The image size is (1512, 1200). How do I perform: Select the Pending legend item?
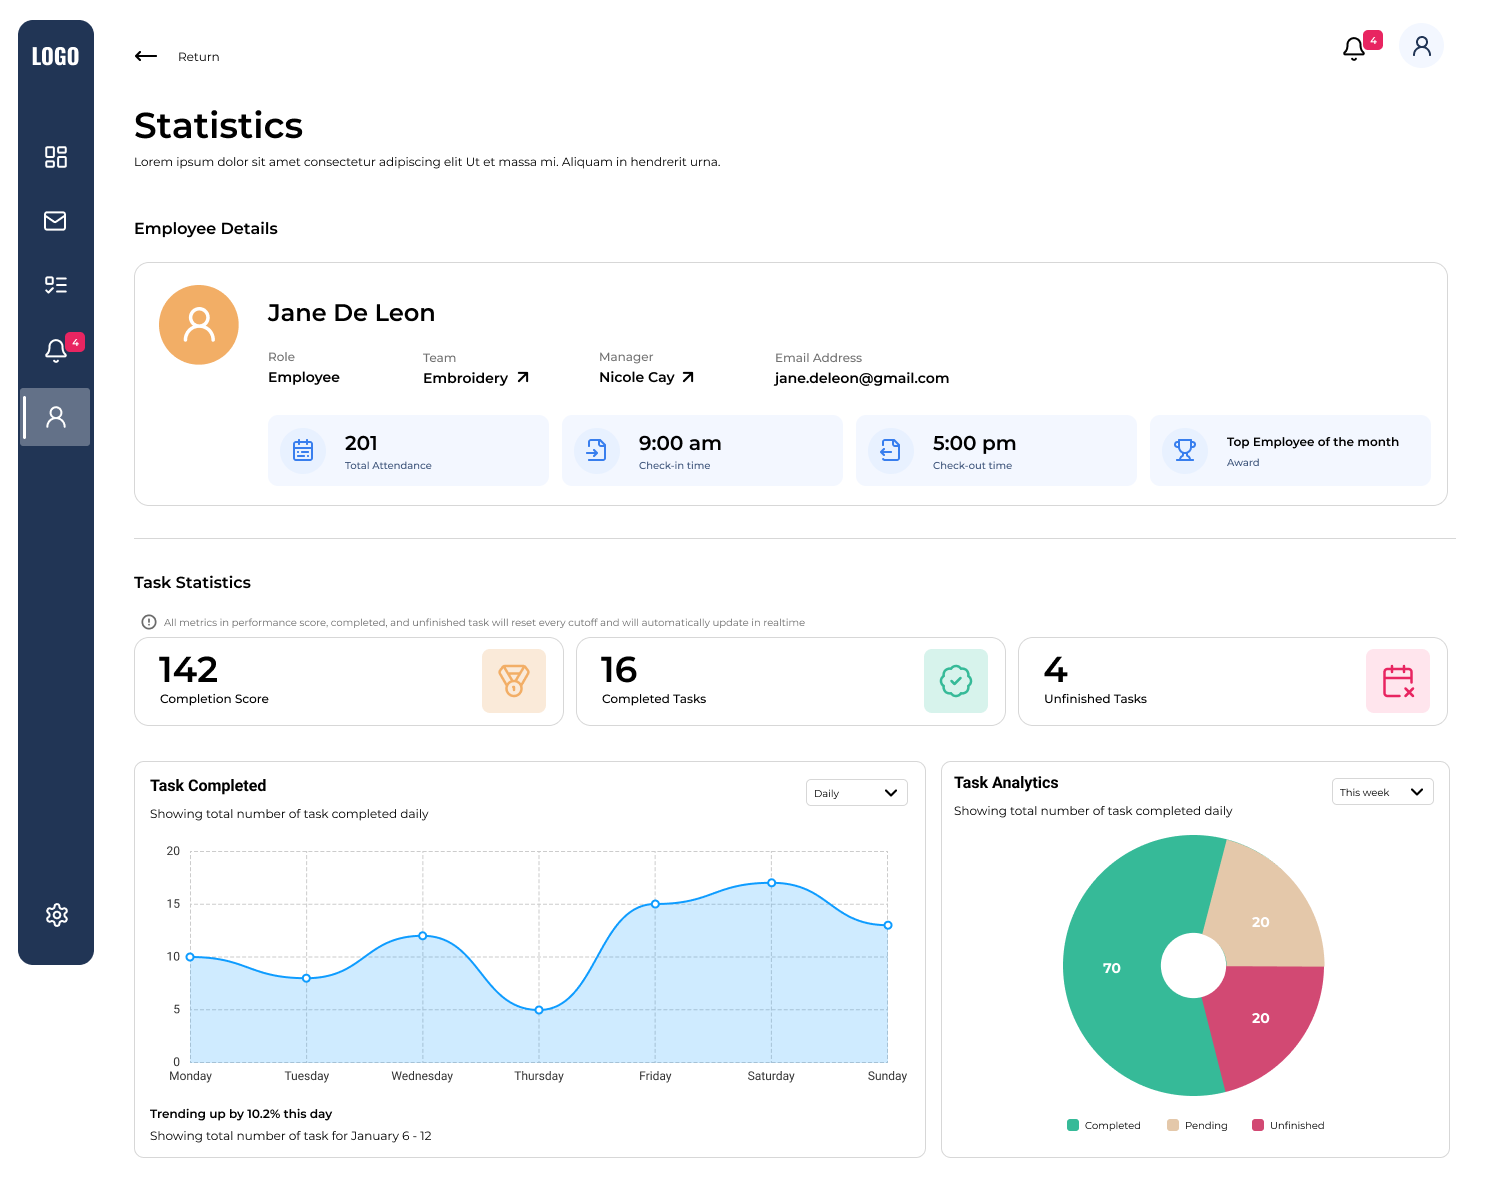[x=1197, y=1125]
